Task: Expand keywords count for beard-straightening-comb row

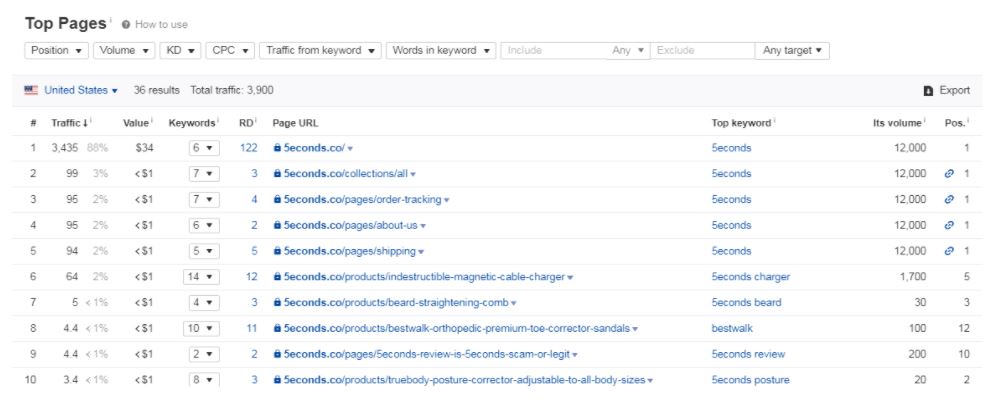Action: click(201, 303)
